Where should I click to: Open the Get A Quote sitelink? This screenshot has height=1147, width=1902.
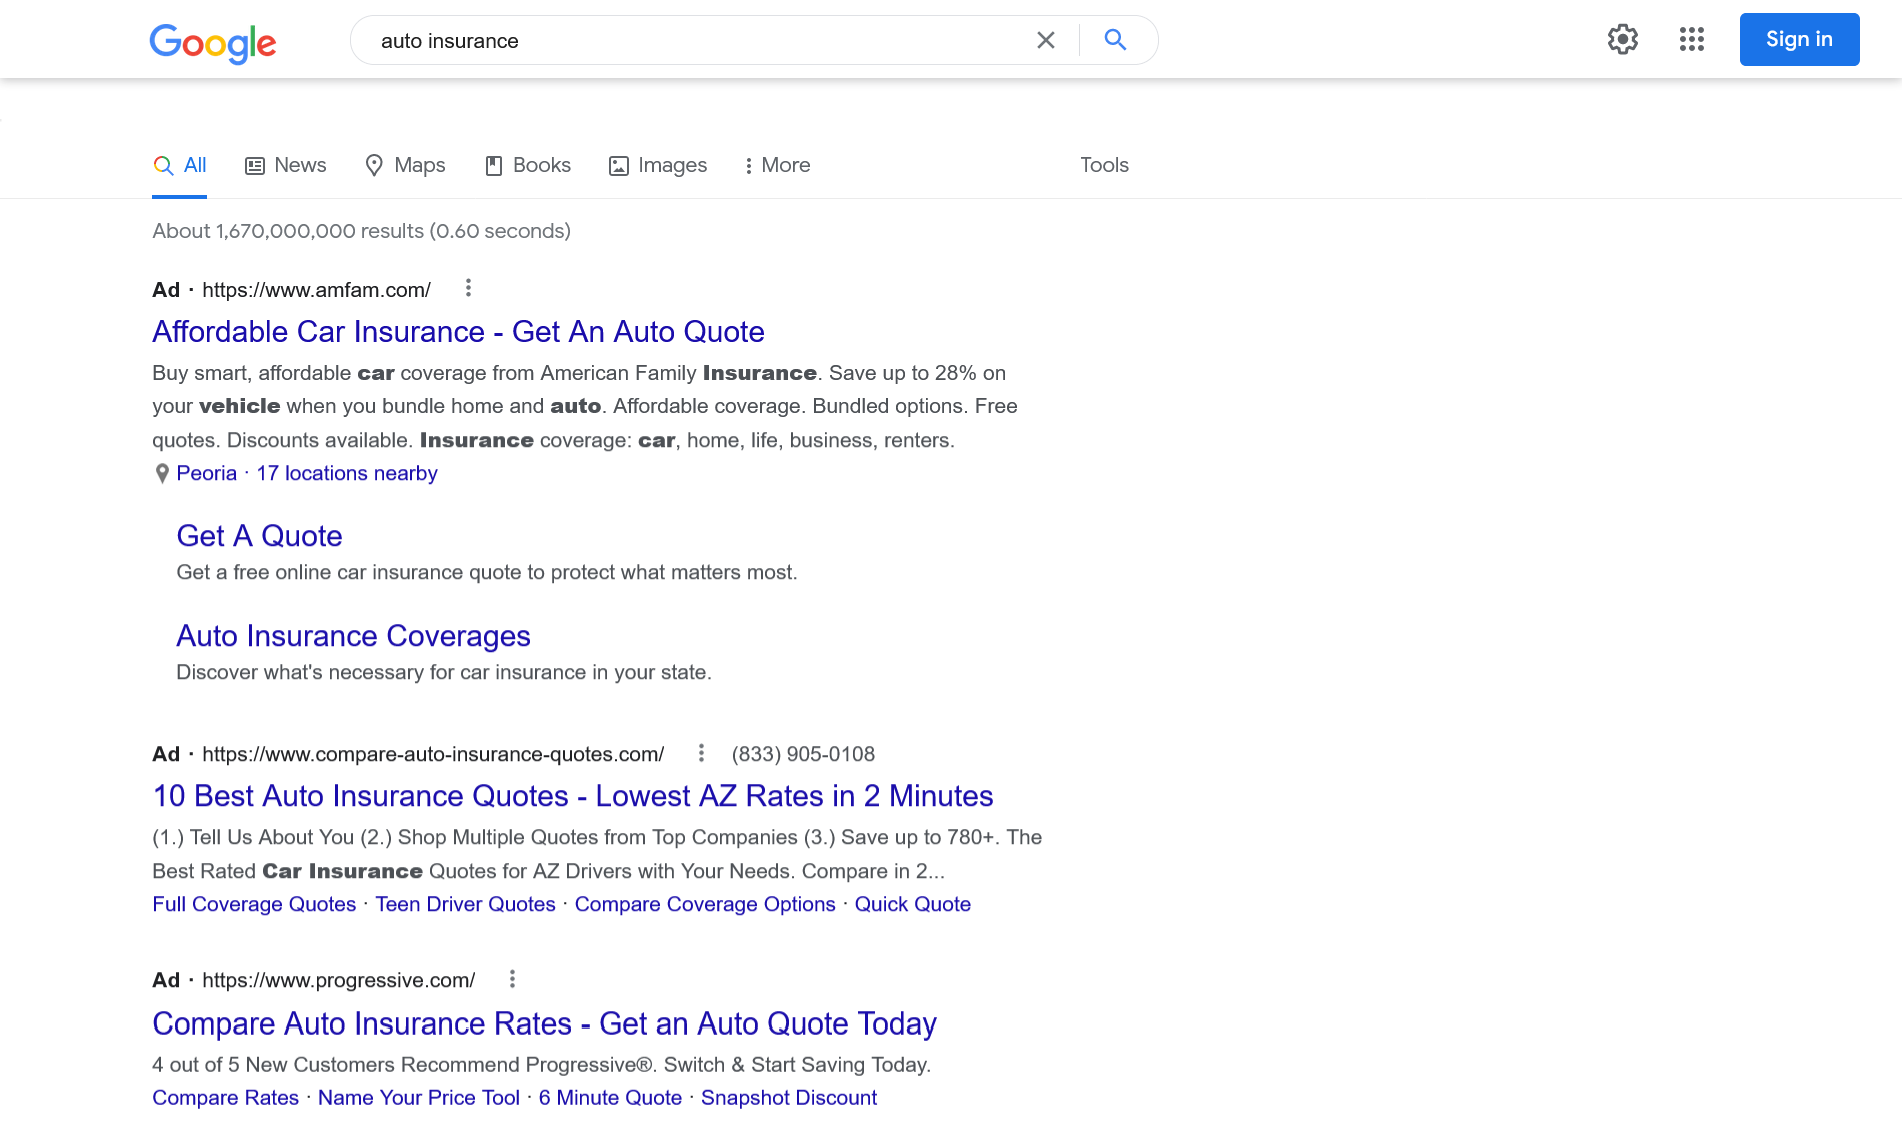[x=259, y=536]
